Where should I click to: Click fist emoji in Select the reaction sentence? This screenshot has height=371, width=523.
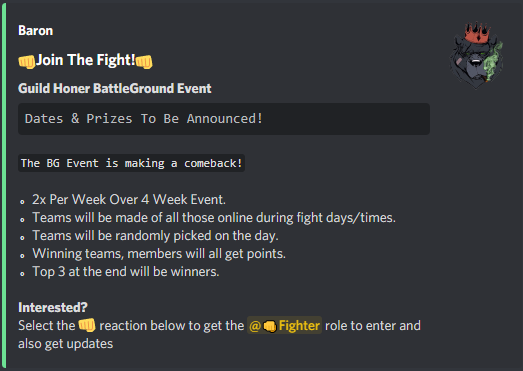pos(87,325)
